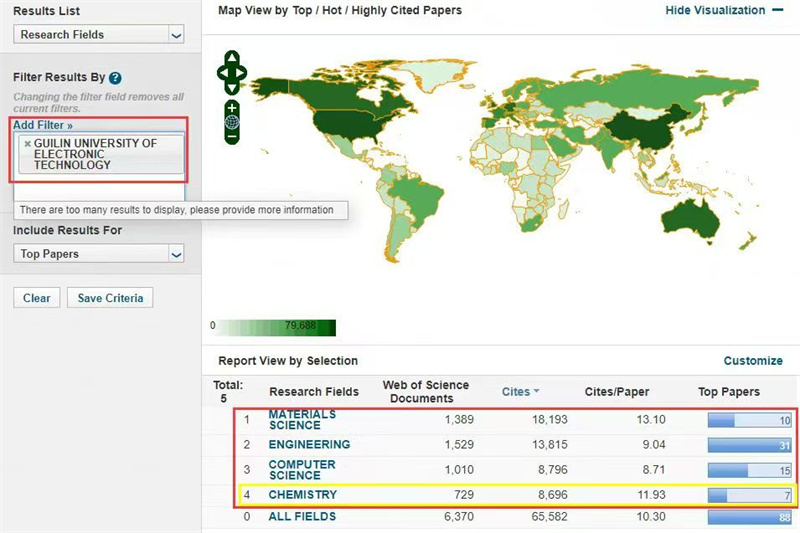This screenshot has height=533, width=800.
Task: Pan the map up with the arrow control
Action: pyautogui.click(x=232, y=58)
